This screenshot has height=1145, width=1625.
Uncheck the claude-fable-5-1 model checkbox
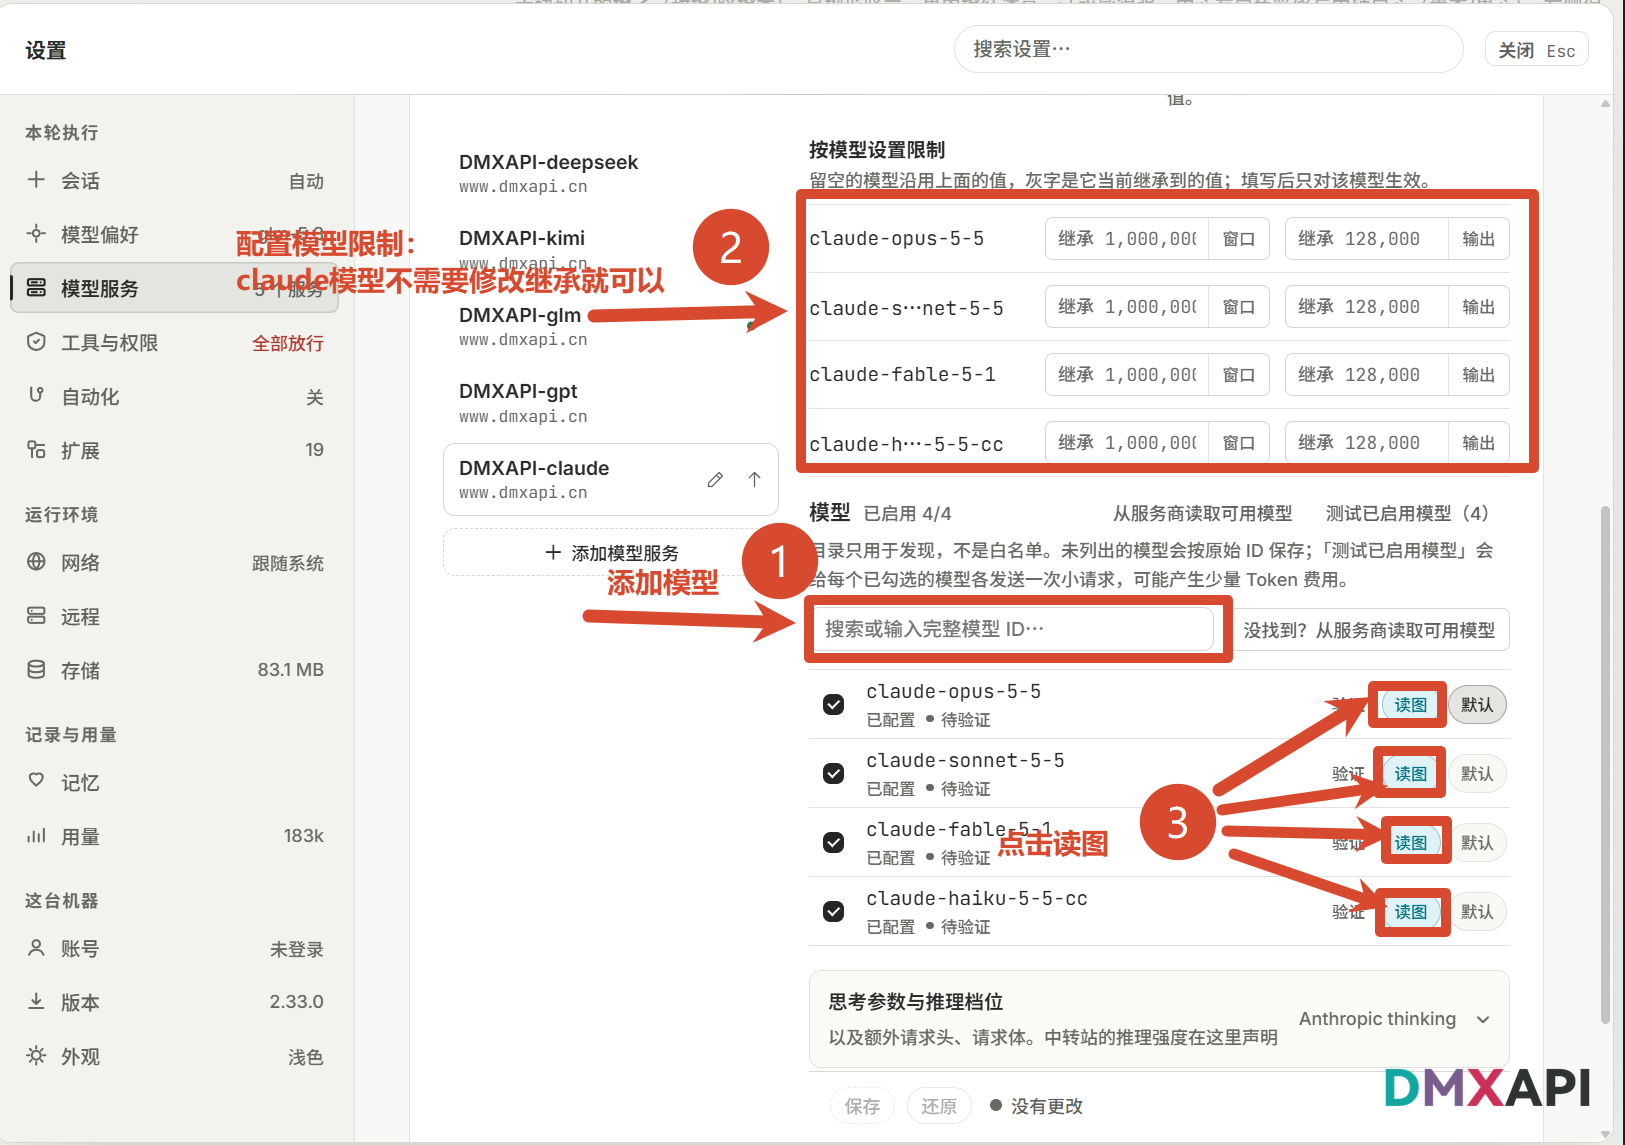pos(833,843)
